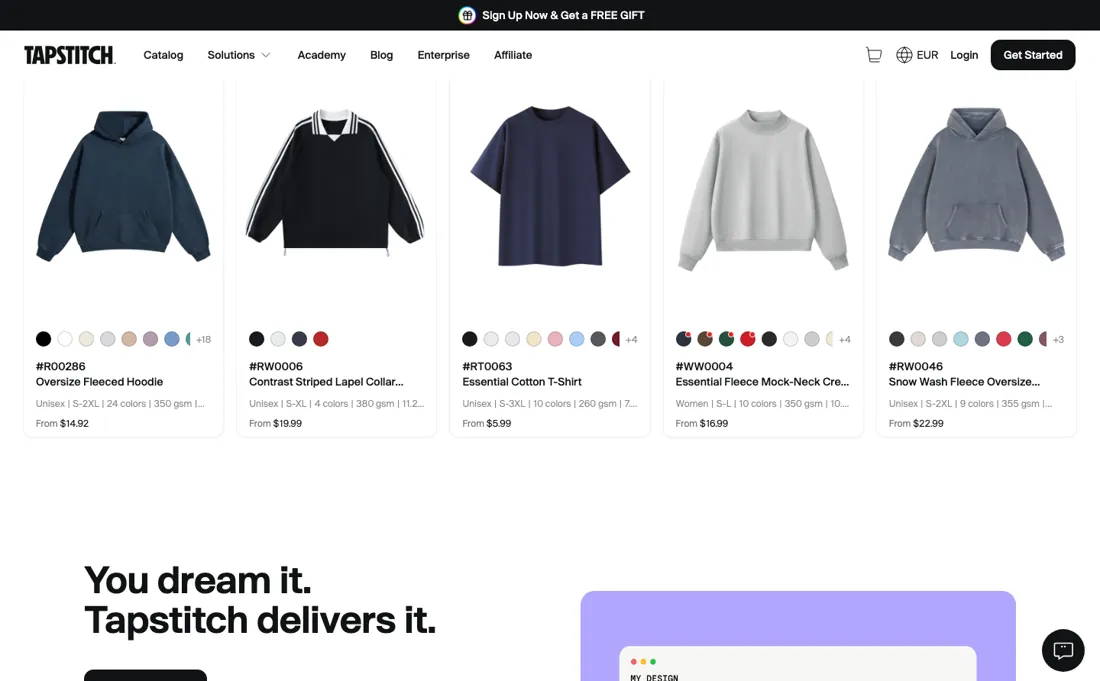Open the striped lapel collar sweater image
Viewport: 1100px width, 681px height.
point(335,184)
